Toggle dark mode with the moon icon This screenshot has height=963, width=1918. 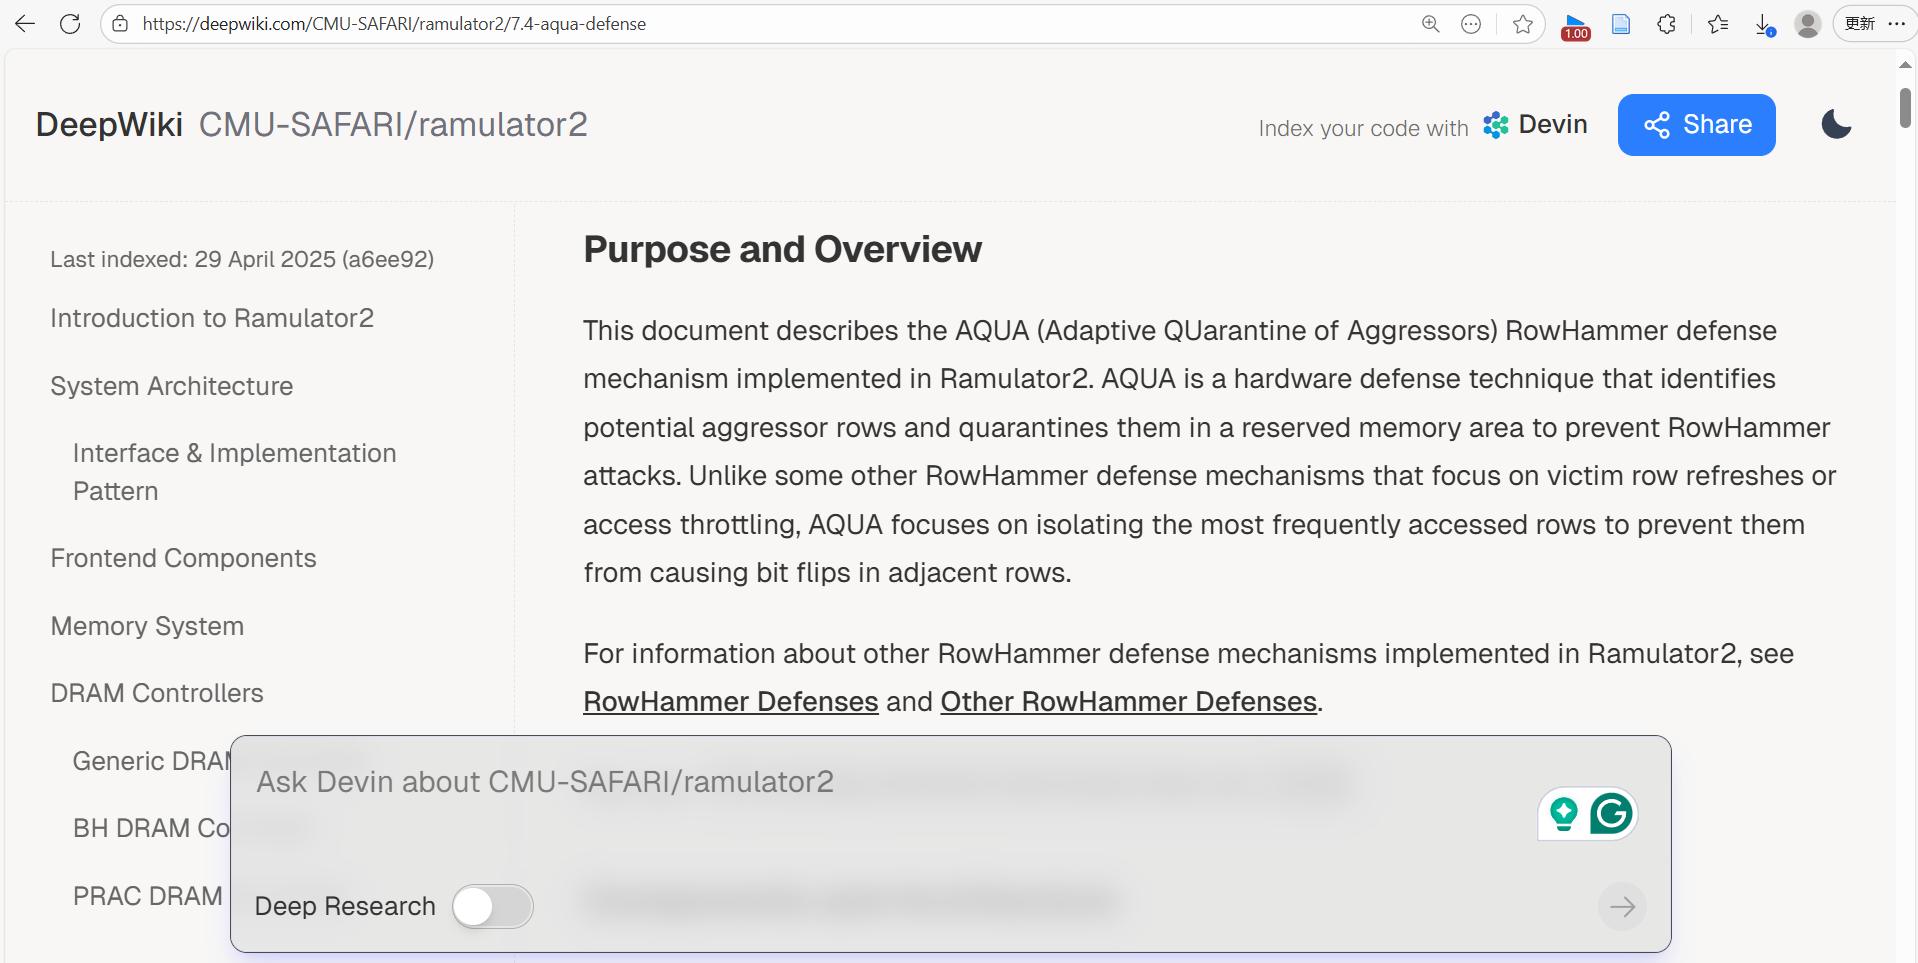[x=1836, y=125]
